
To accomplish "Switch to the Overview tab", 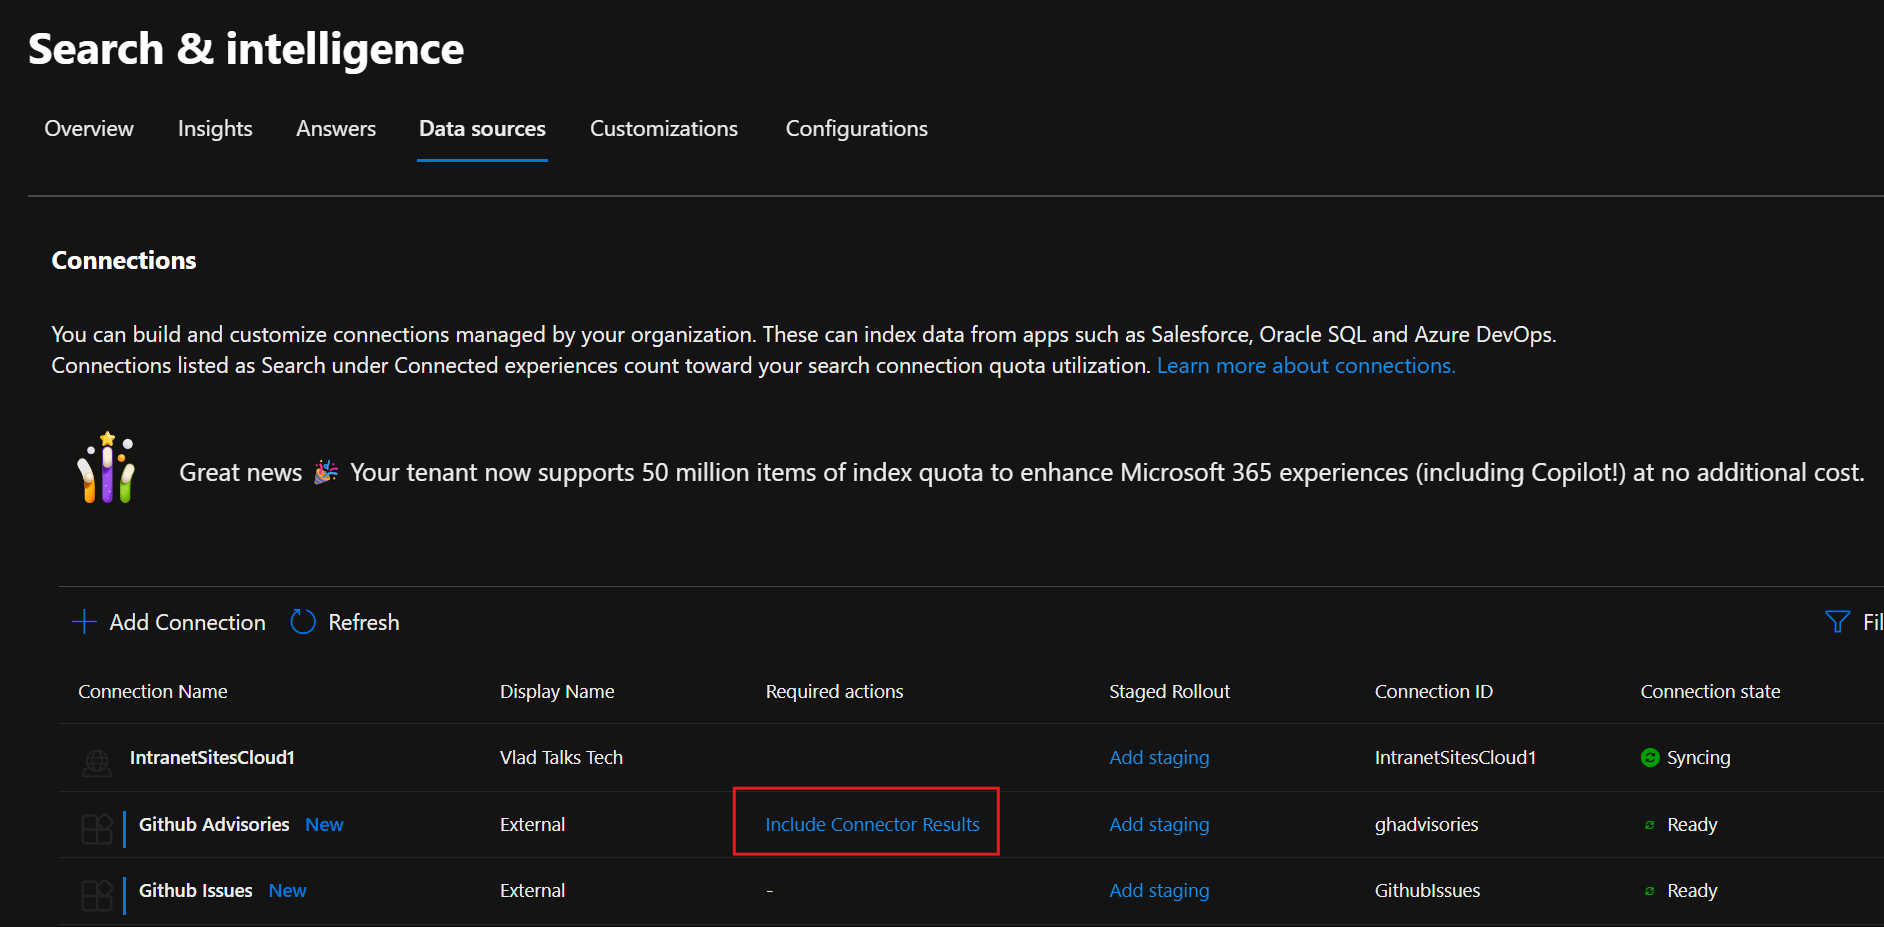I will [x=88, y=128].
